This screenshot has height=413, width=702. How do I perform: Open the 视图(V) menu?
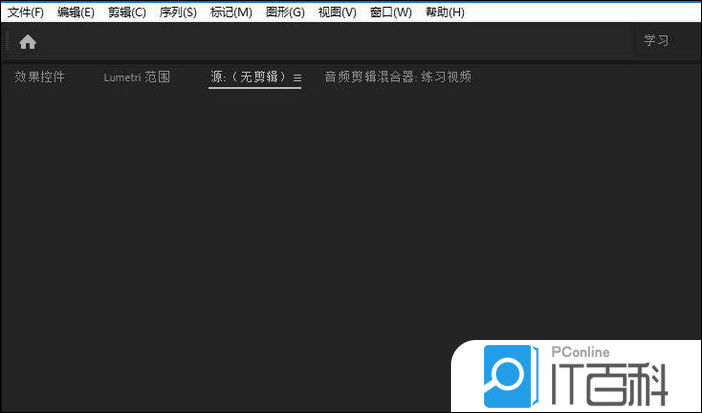point(337,12)
